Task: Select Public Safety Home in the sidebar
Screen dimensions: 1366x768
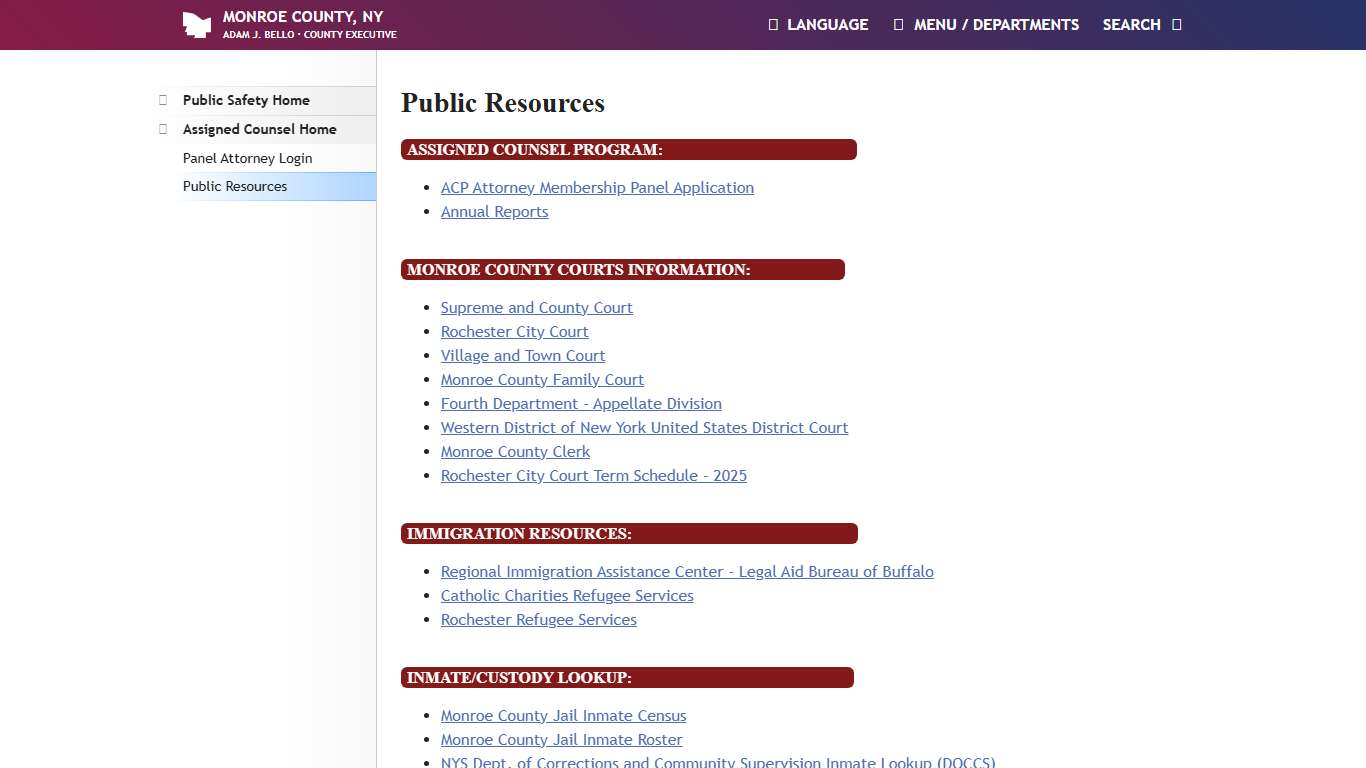Action: click(x=246, y=100)
